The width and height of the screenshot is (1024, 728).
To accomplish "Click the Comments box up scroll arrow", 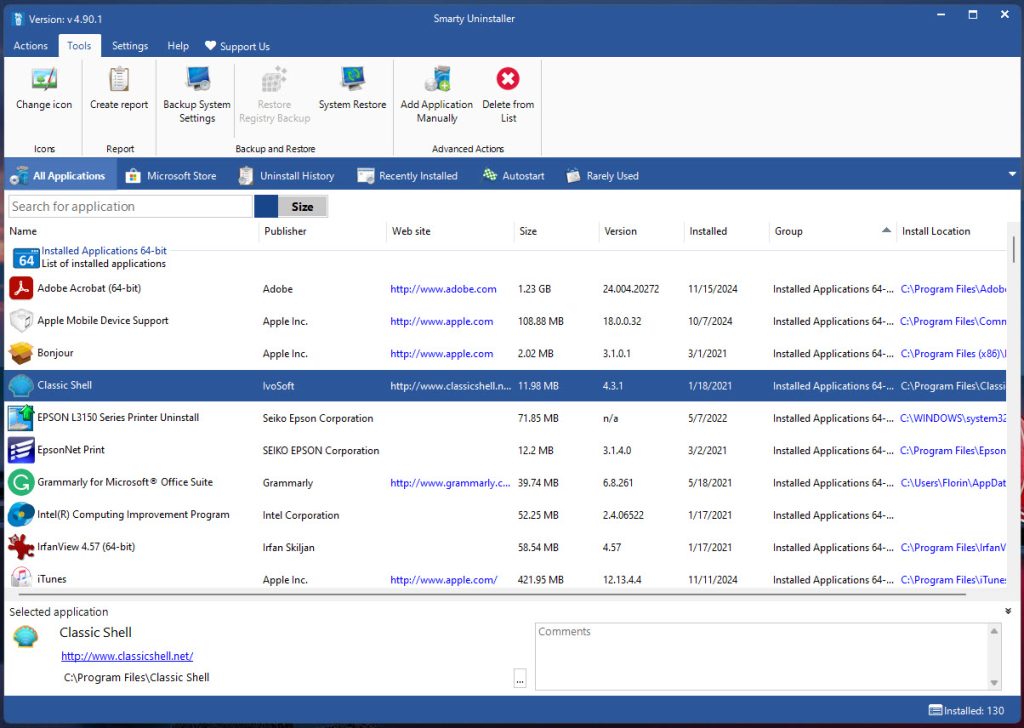I will pos(994,631).
